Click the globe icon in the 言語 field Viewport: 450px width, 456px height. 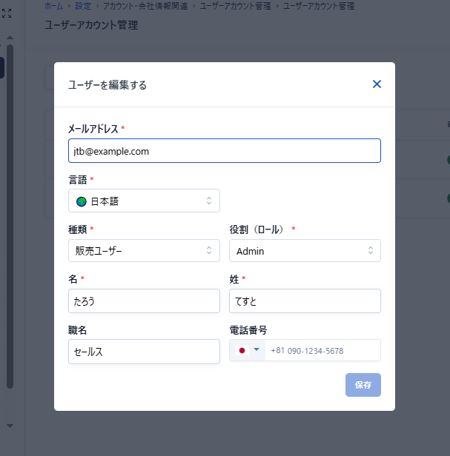click(81, 202)
